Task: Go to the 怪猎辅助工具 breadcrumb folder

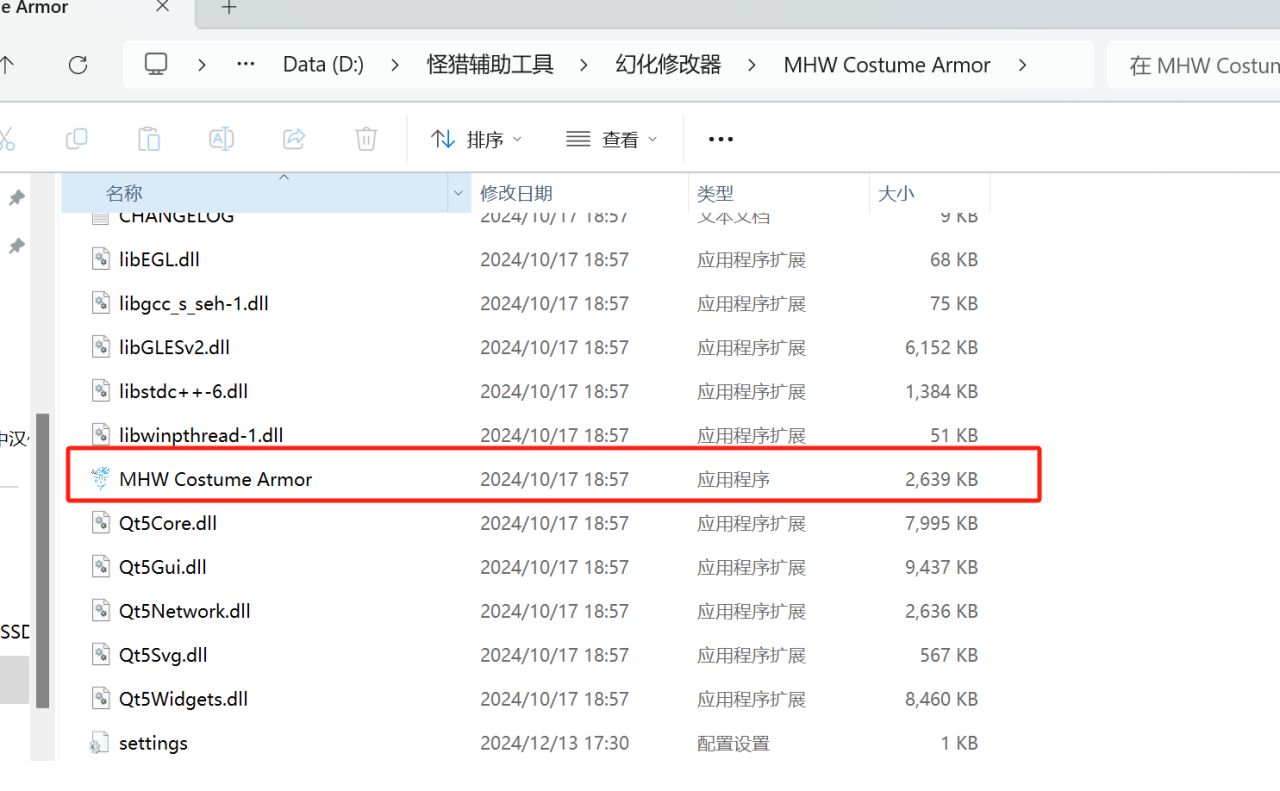Action: click(x=490, y=65)
